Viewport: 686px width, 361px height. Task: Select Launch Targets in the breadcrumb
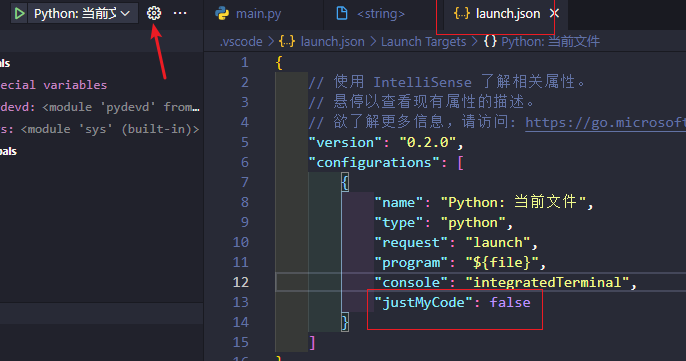pos(423,42)
